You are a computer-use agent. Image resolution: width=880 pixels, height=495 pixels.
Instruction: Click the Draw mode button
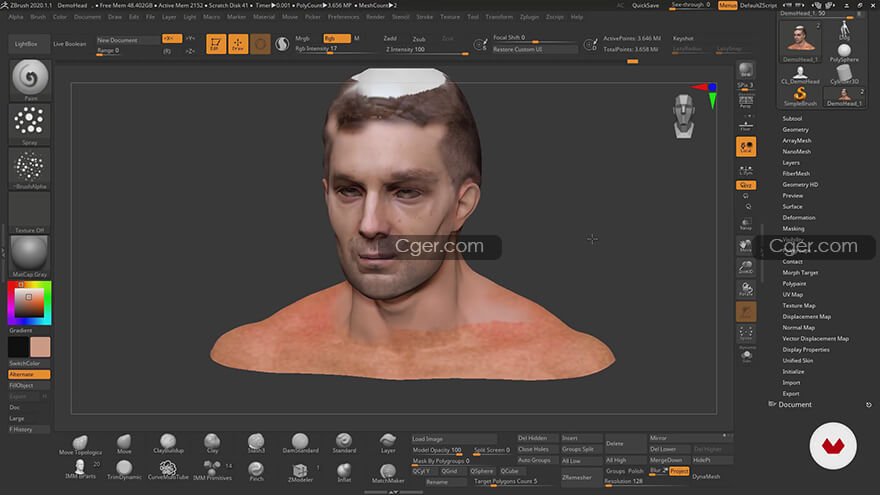[238, 44]
